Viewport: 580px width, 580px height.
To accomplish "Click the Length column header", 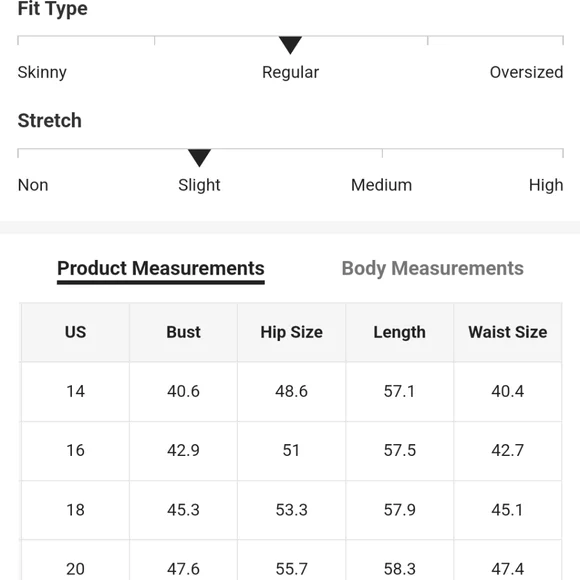I will (x=399, y=332).
